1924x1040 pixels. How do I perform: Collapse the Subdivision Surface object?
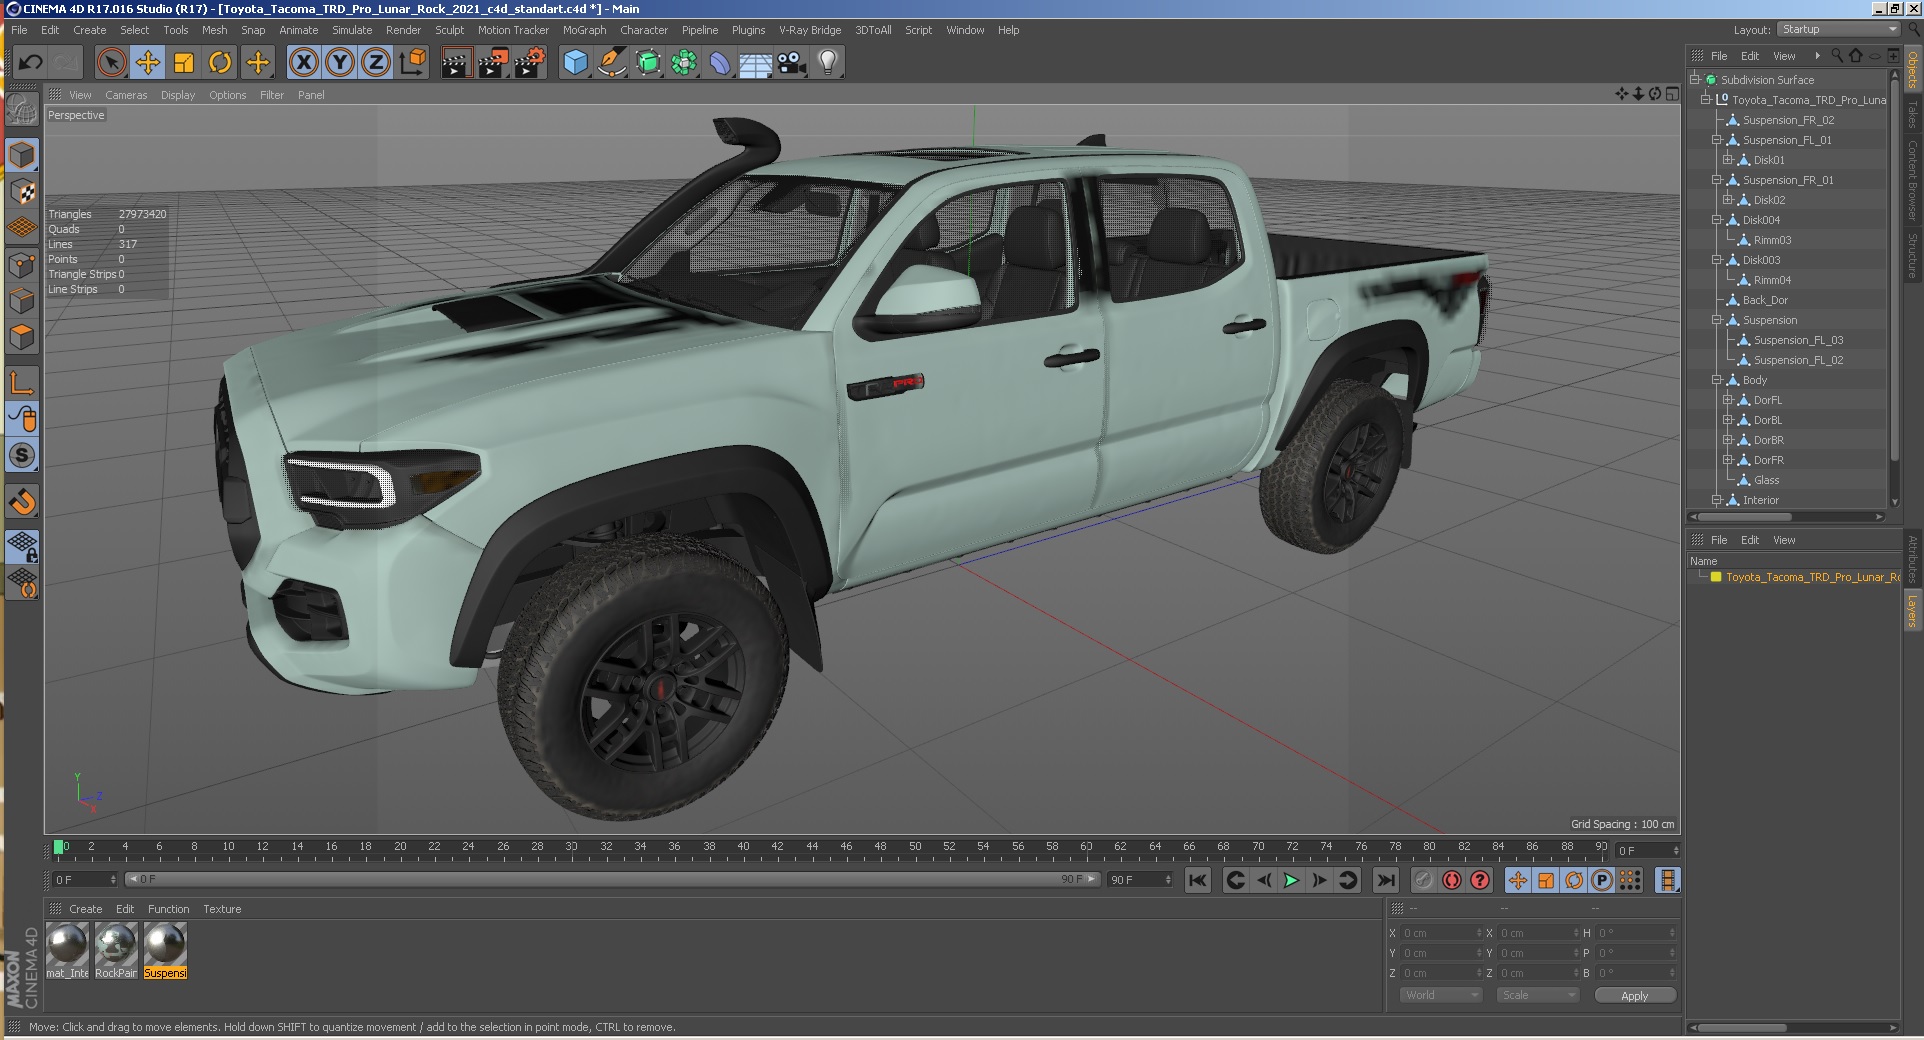pos(1695,80)
